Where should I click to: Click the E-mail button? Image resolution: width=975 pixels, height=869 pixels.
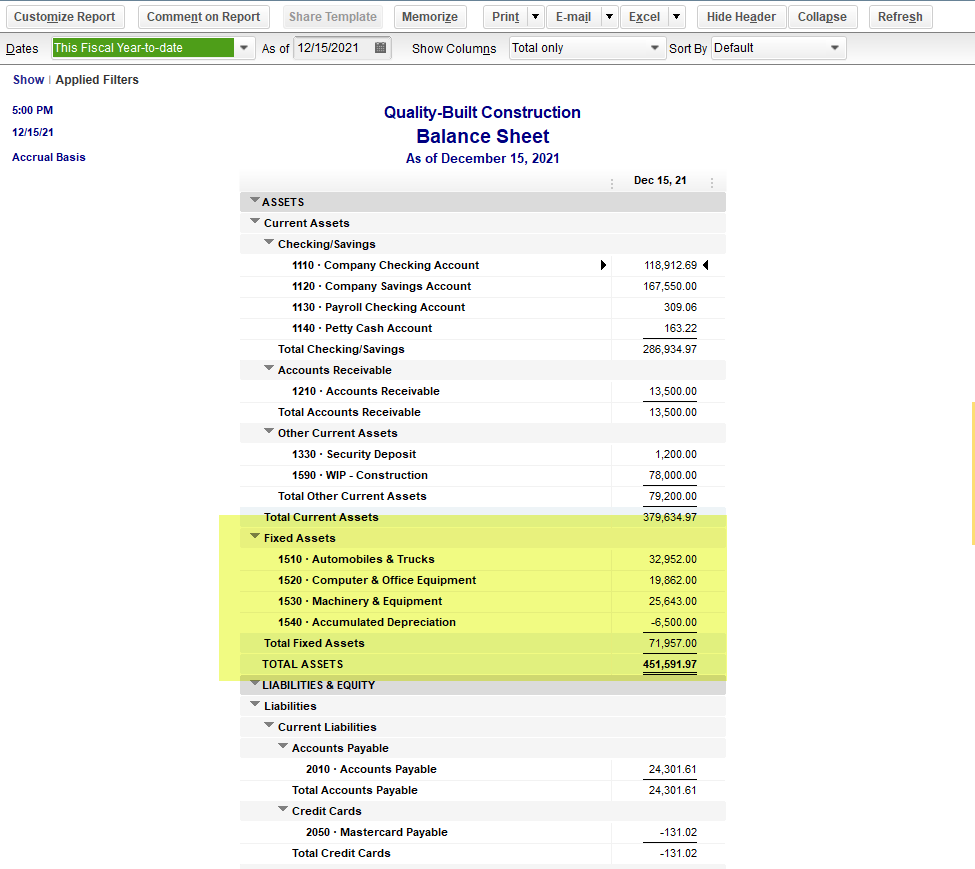tap(573, 17)
